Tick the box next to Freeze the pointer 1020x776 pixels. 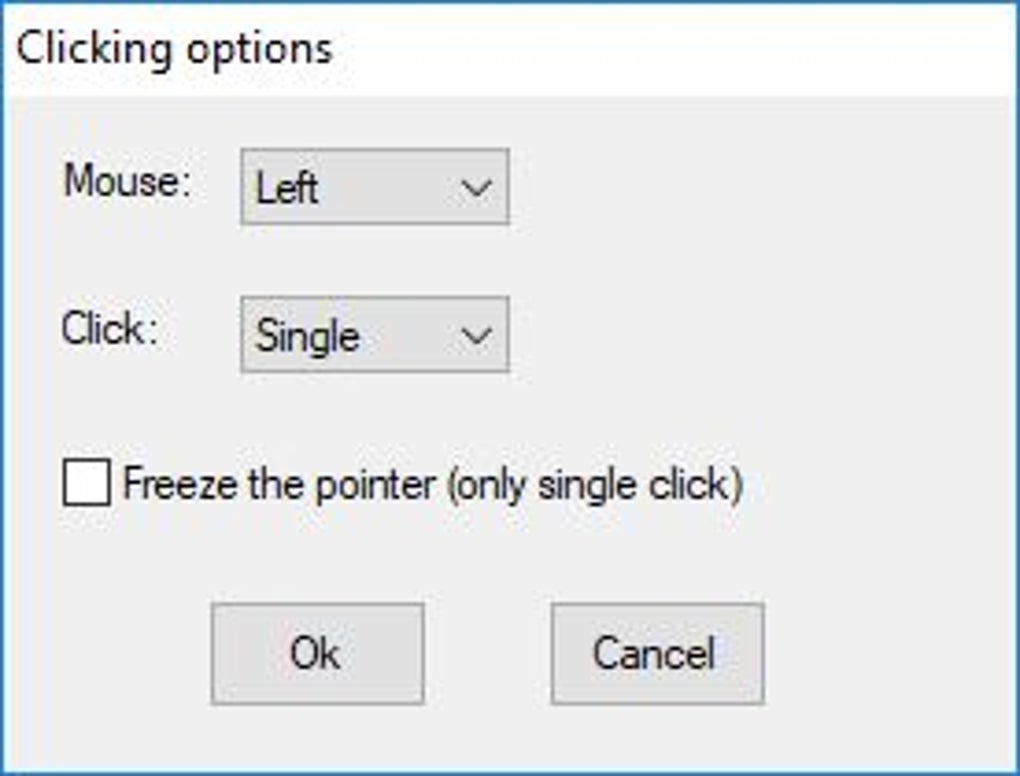87,485
